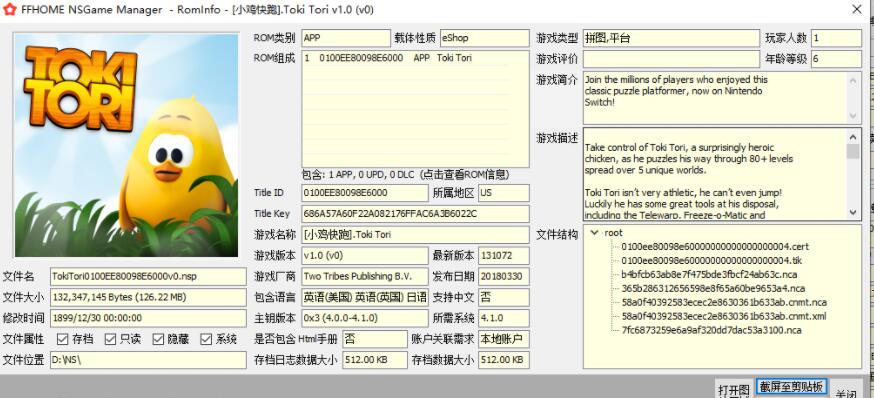The height and width of the screenshot is (398, 874).
Task: Click the scroll up arrow of 游戏简介 box
Action: pos(853,80)
